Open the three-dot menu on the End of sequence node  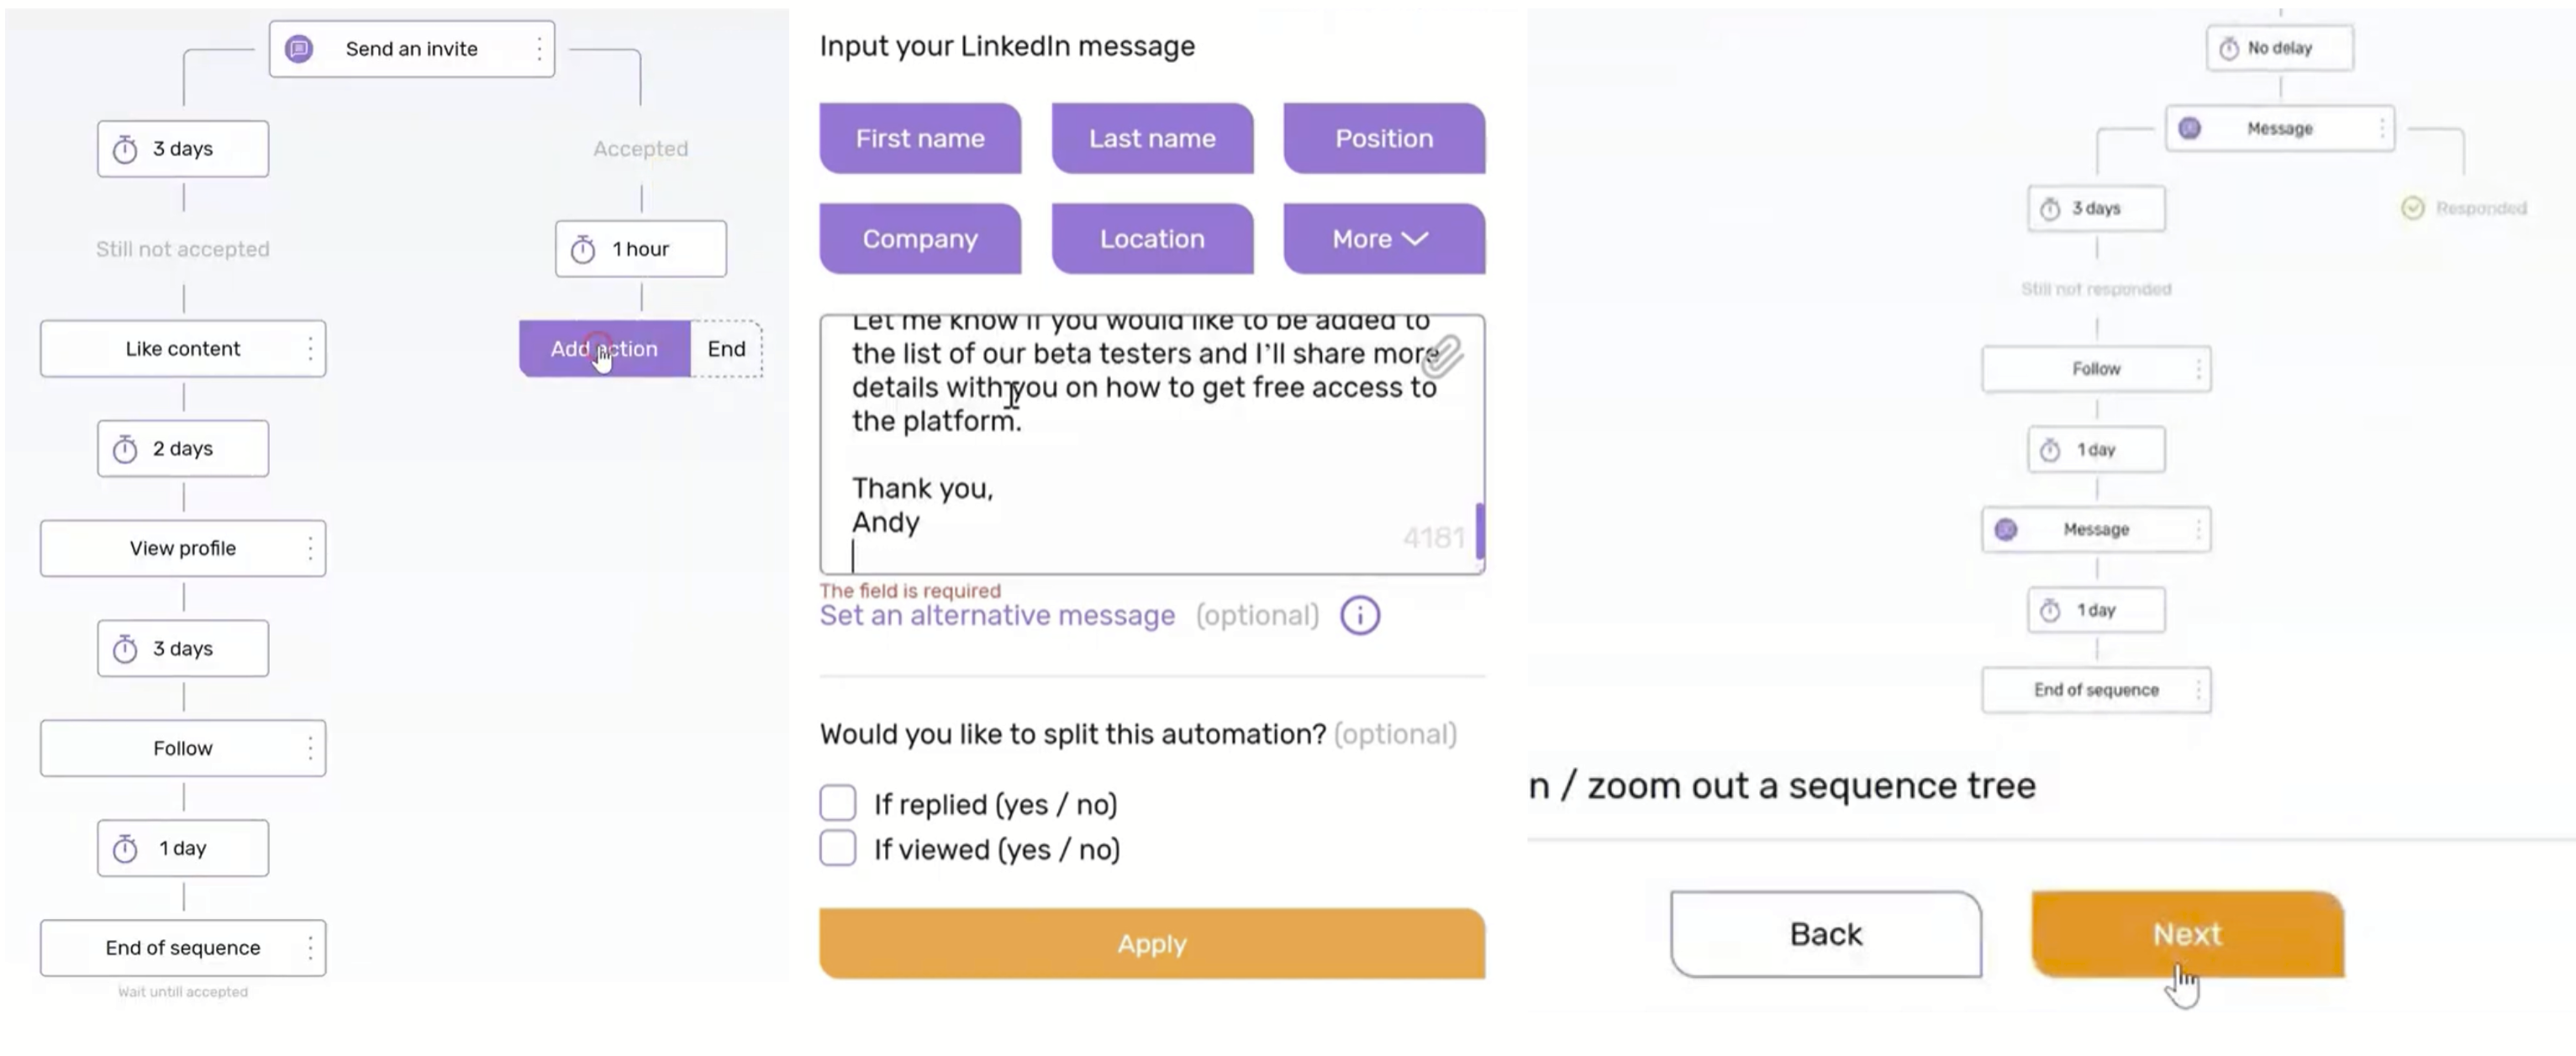click(313, 947)
